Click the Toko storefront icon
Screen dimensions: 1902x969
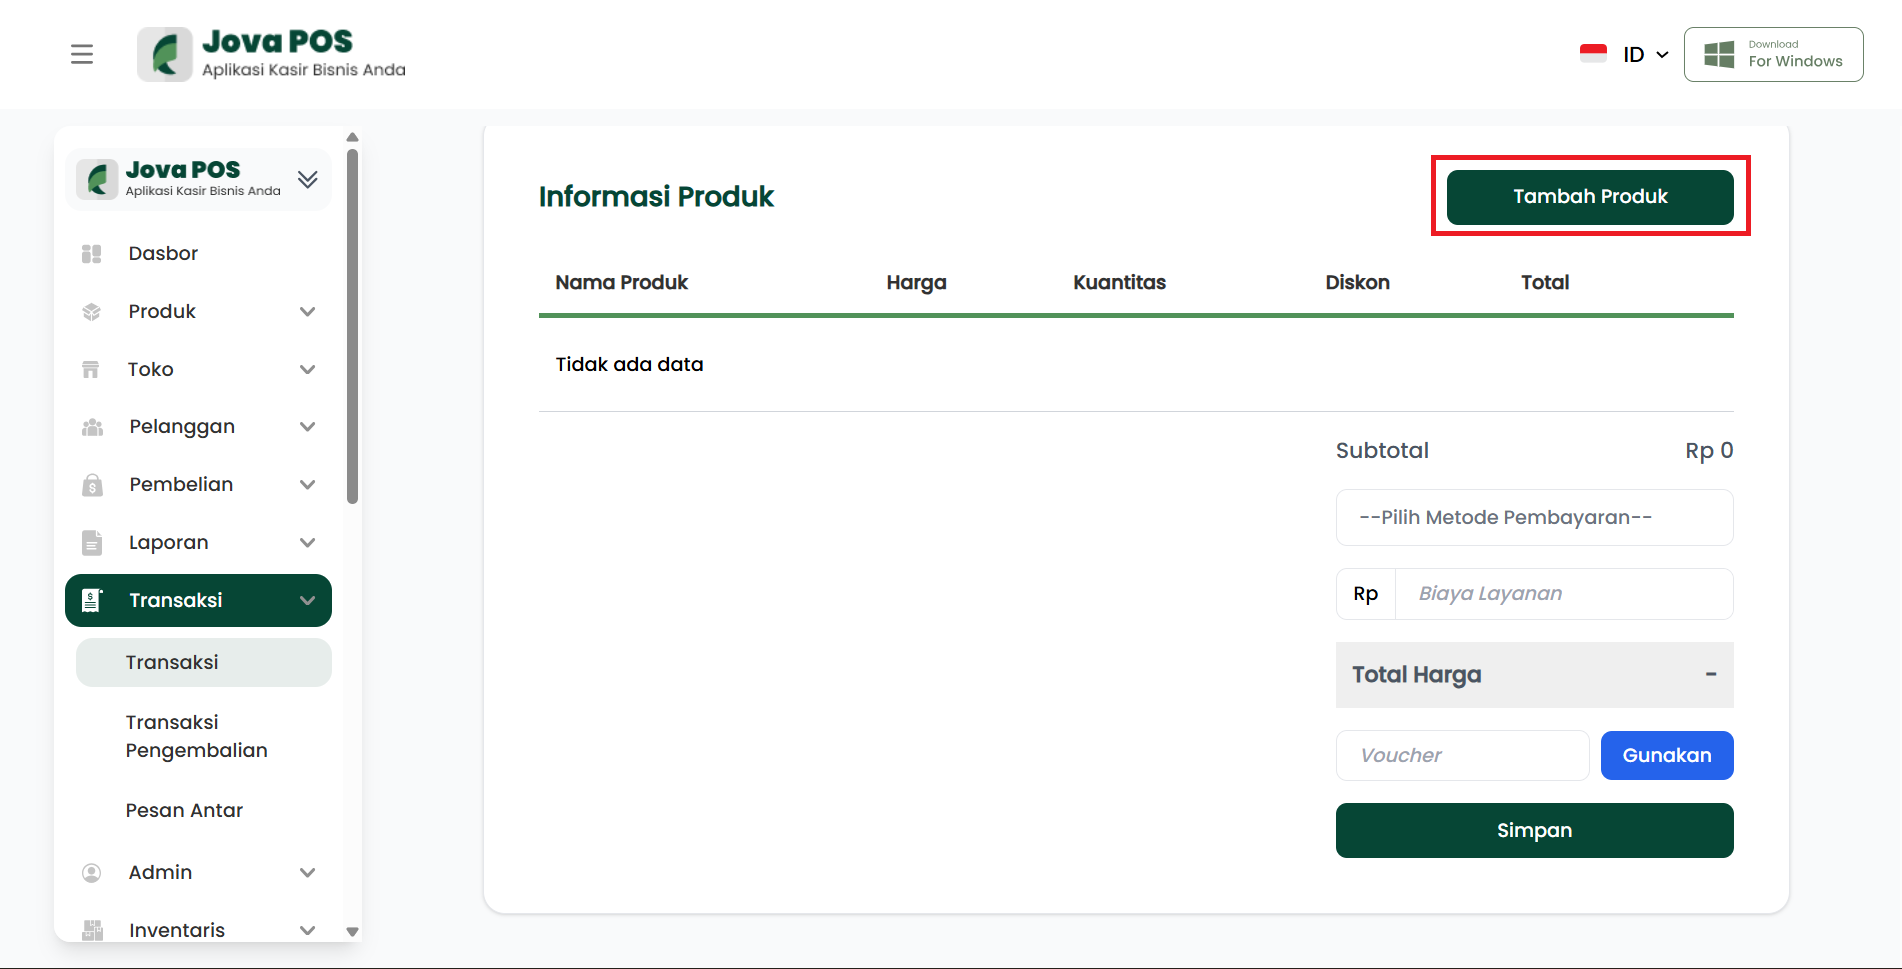point(91,370)
